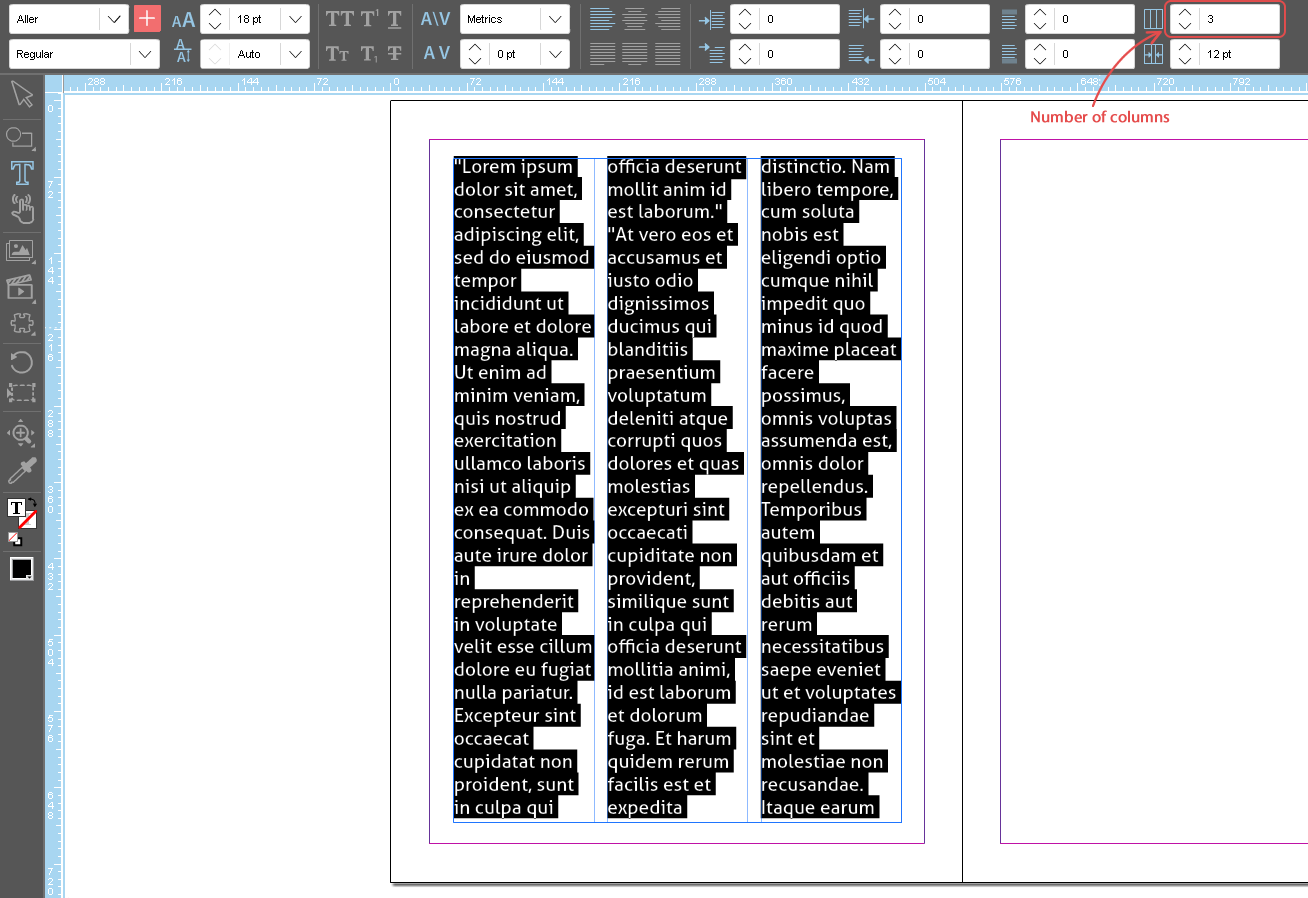The image size is (1308, 898).
Task: Select the Image placement tool
Action: click(x=20, y=251)
